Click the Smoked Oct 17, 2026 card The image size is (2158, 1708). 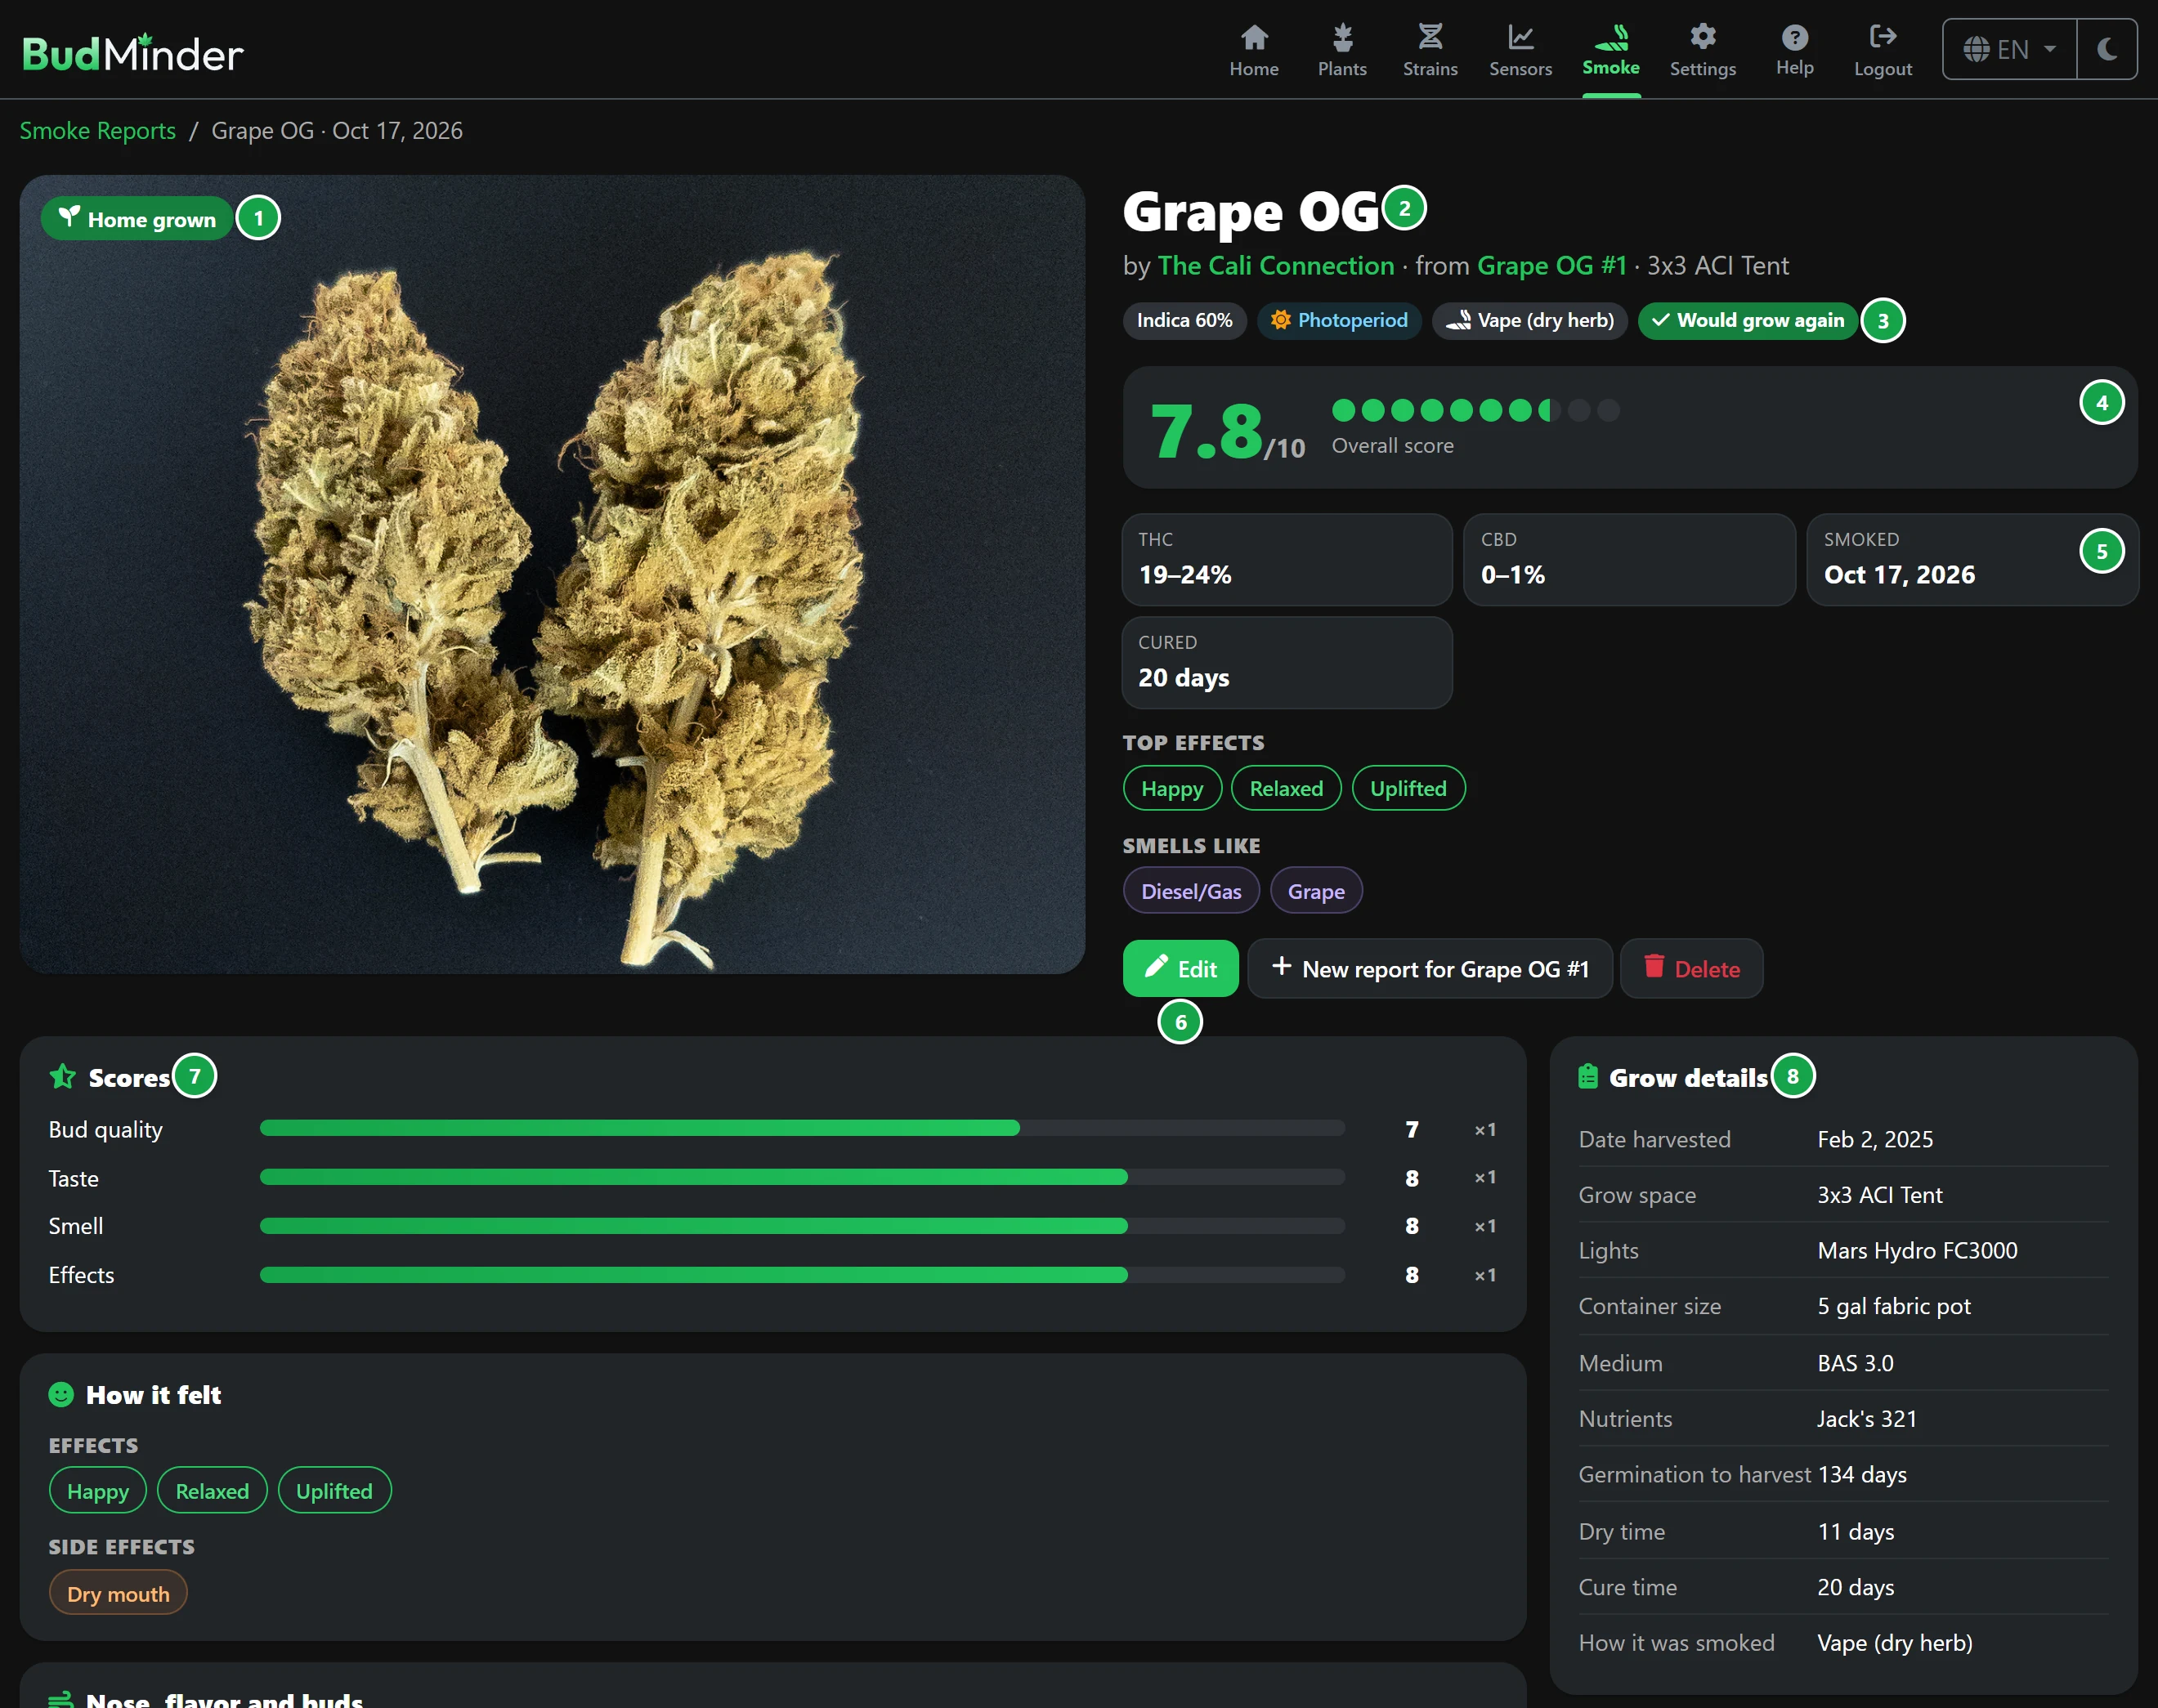(x=1972, y=559)
